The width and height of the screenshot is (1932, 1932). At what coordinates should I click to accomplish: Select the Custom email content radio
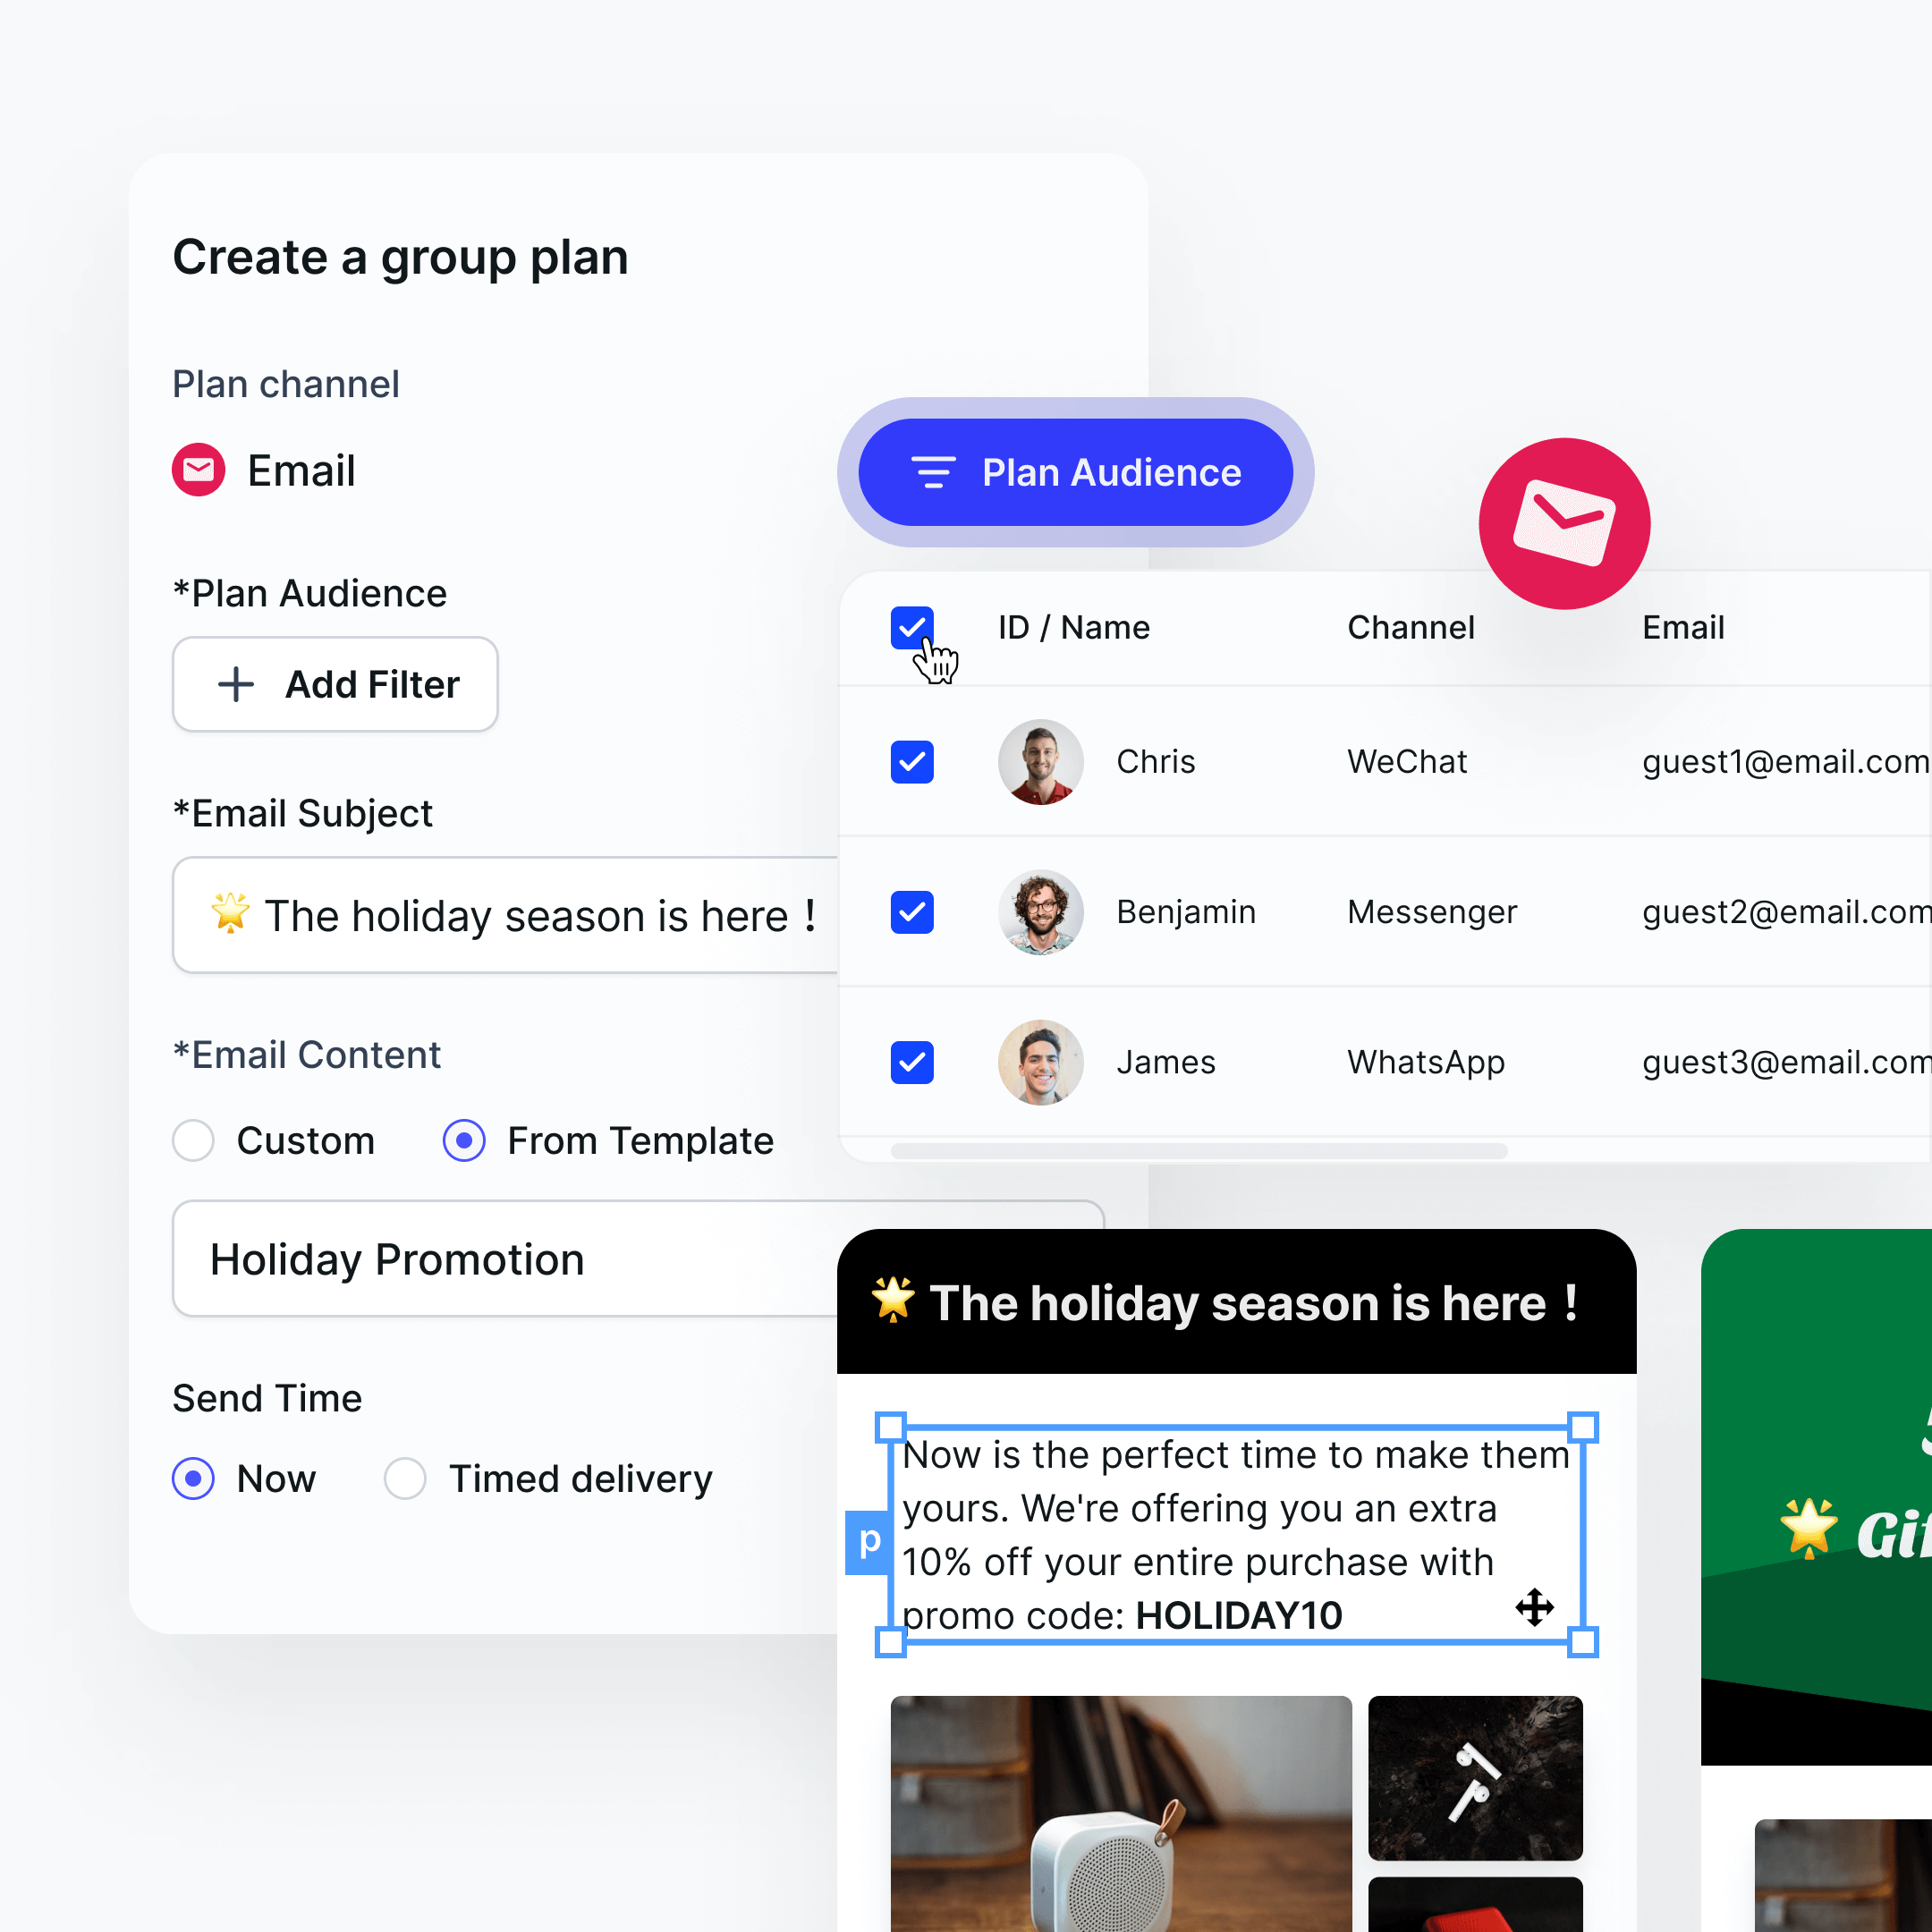click(x=194, y=1141)
